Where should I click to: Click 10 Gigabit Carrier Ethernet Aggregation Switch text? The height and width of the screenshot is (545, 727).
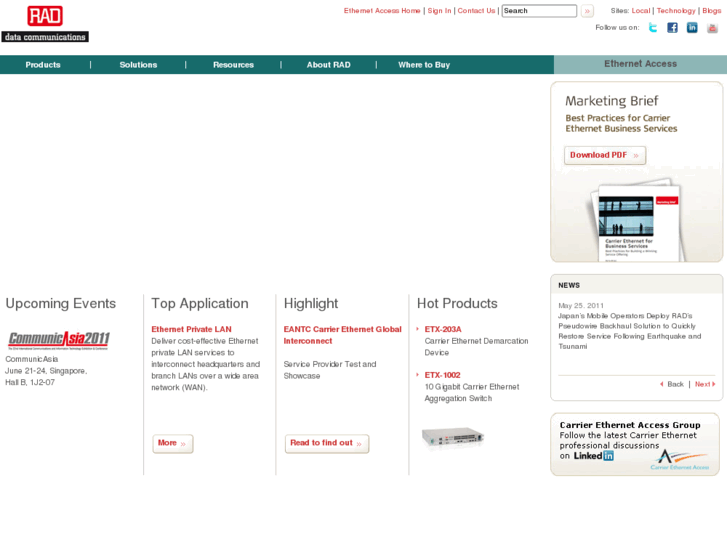[472, 392]
